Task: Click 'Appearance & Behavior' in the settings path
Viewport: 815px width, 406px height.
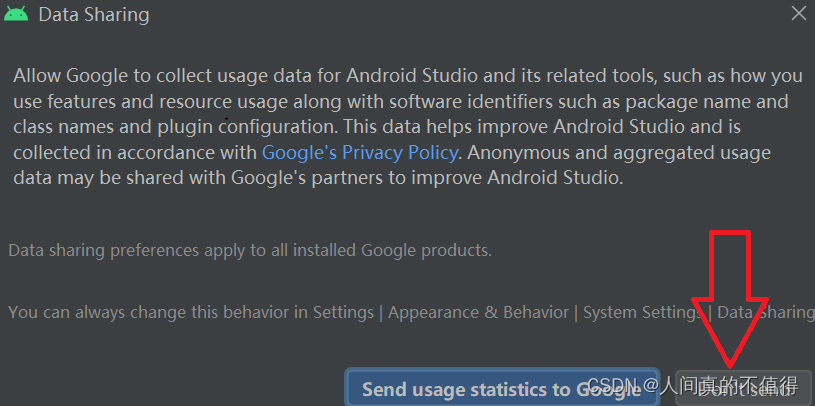Action: tap(478, 312)
